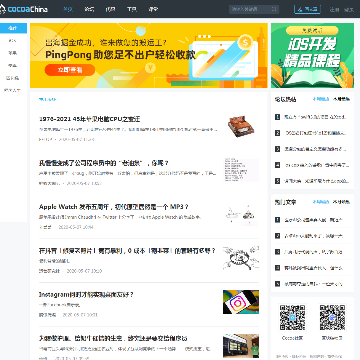Open article '1970-2021 45年...电脑CPU之变迁'
Viewport: 360px width, 360px height.
(90, 119)
